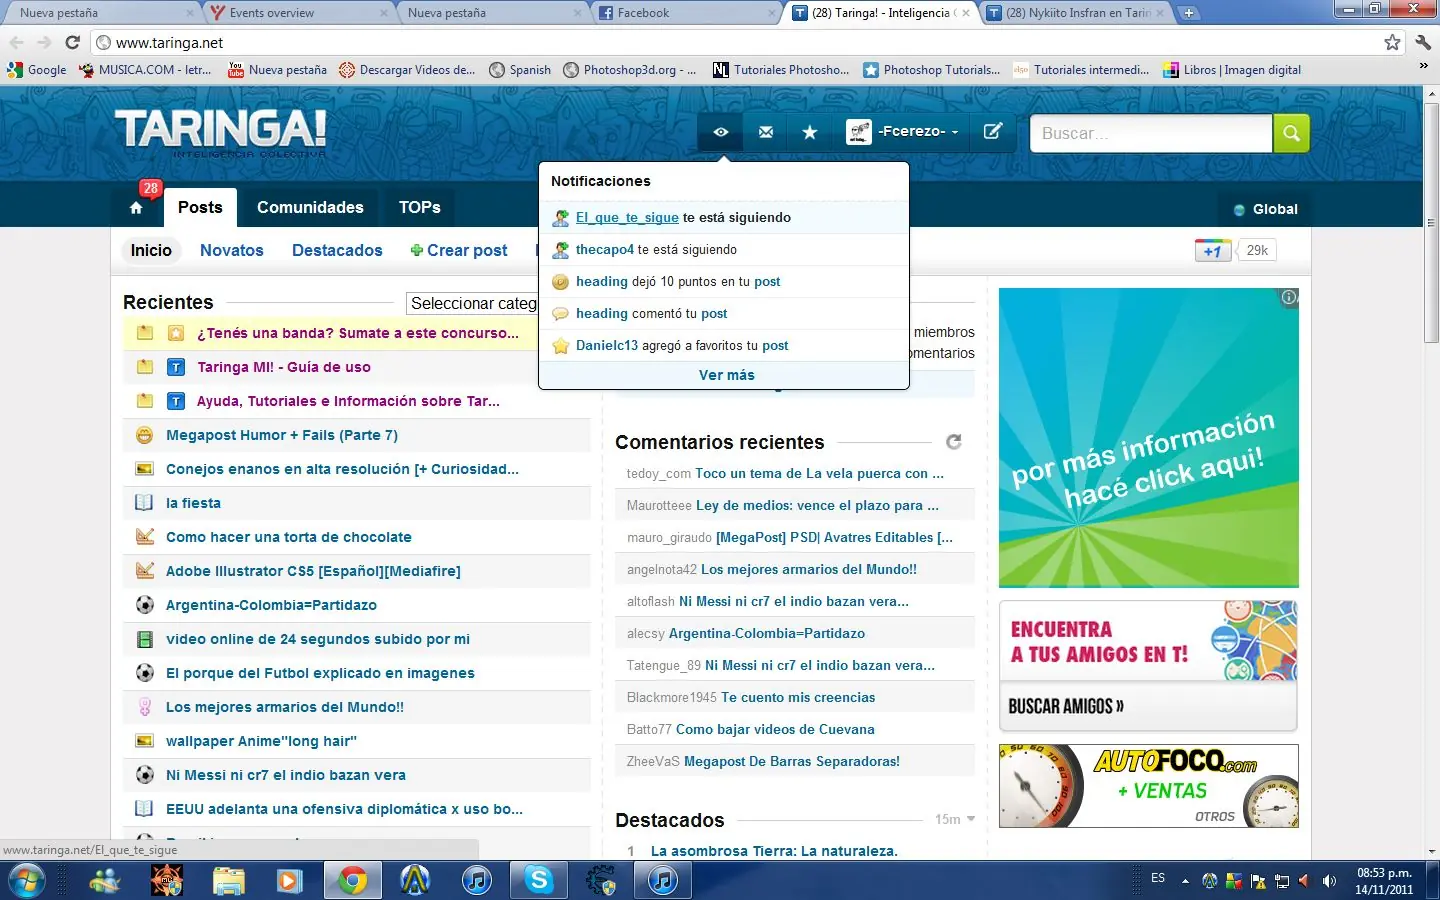Open the notifications eye icon
The image size is (1440, 900).
click(x=721, y=132)
